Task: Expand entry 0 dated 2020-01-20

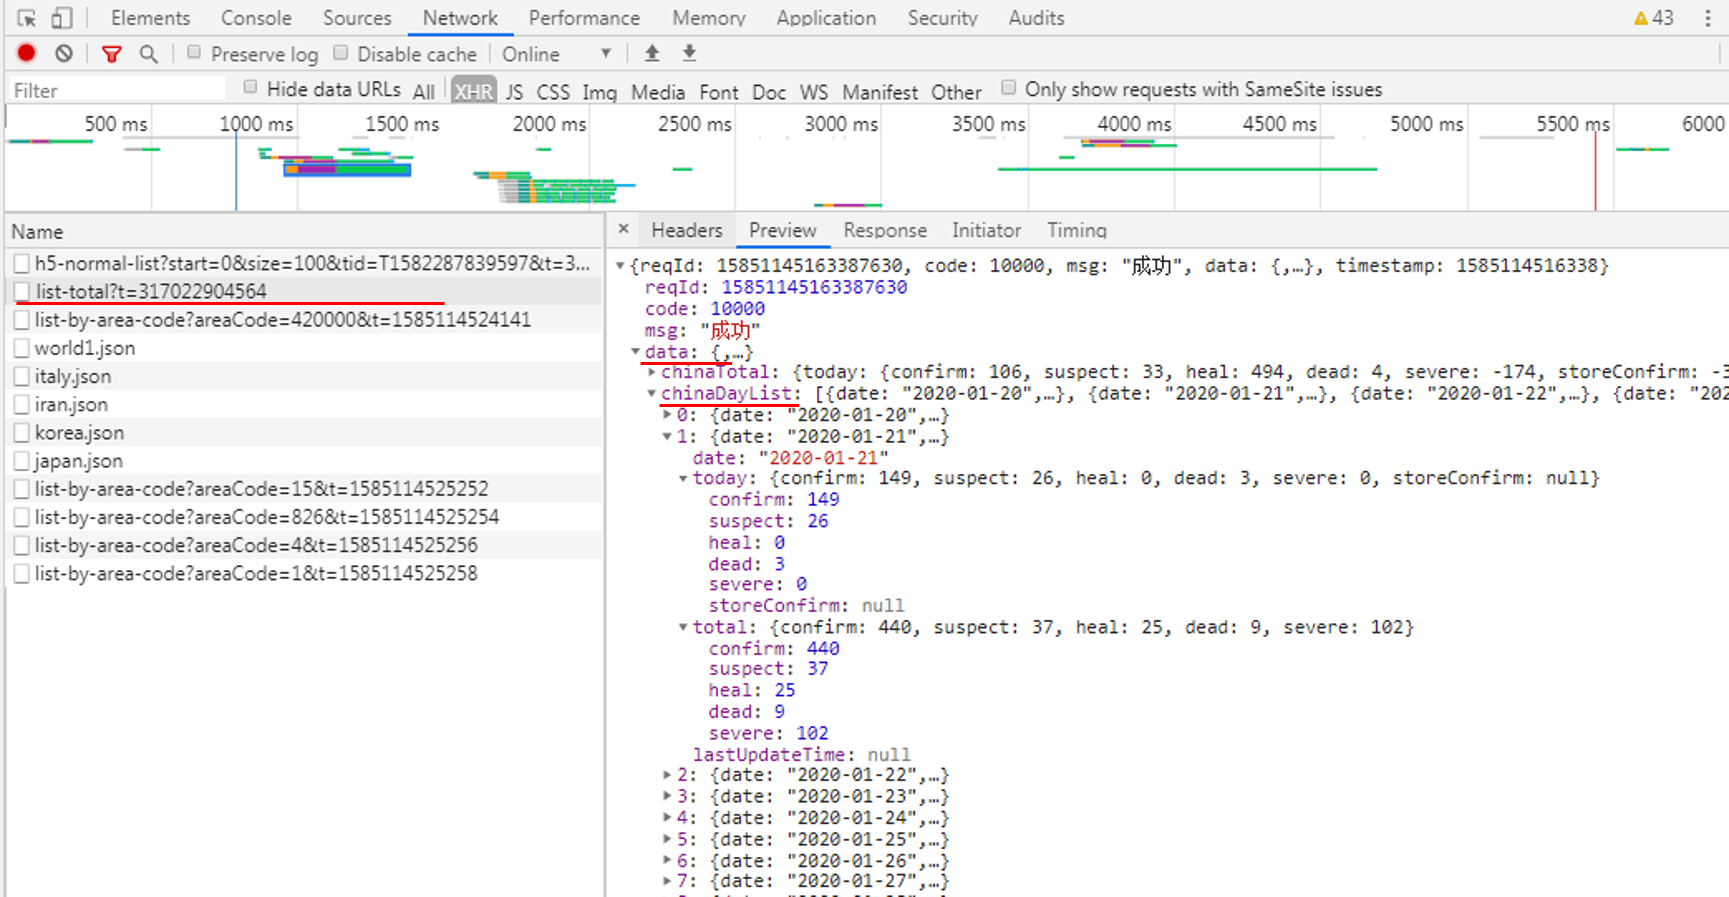Action: [x=667, y=415]
